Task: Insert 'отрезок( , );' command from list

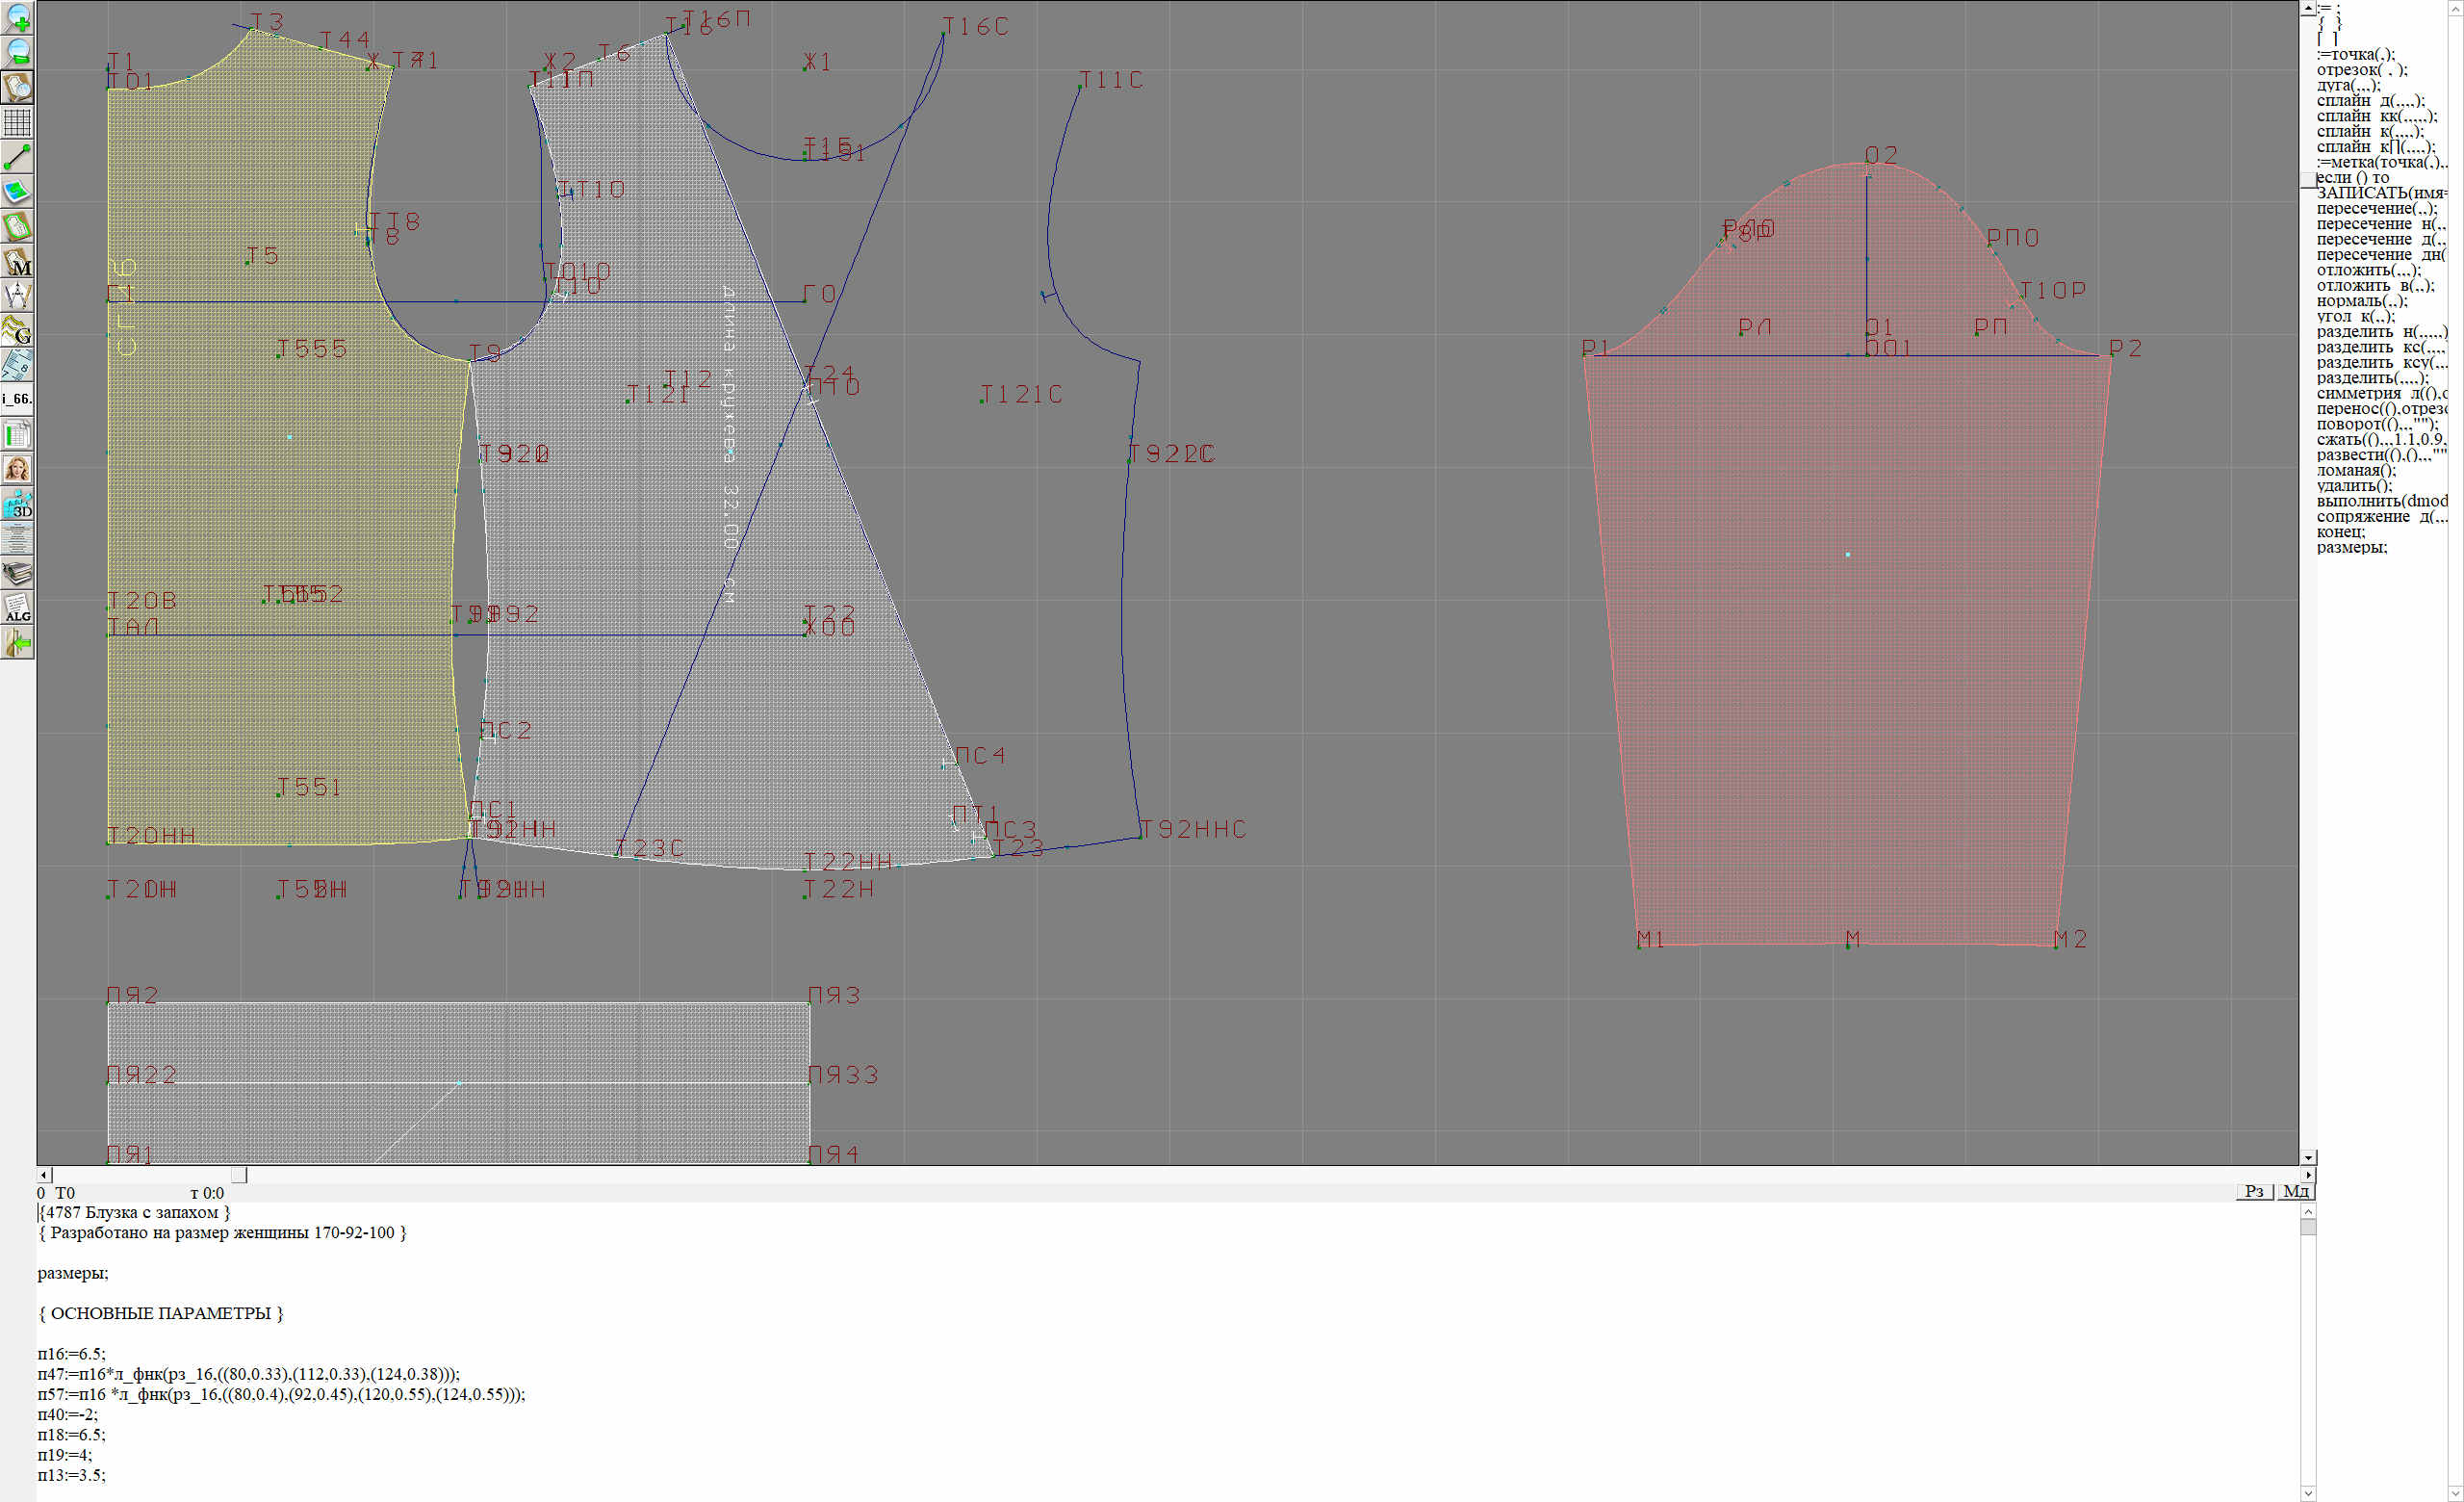Action: point(2362,70)
